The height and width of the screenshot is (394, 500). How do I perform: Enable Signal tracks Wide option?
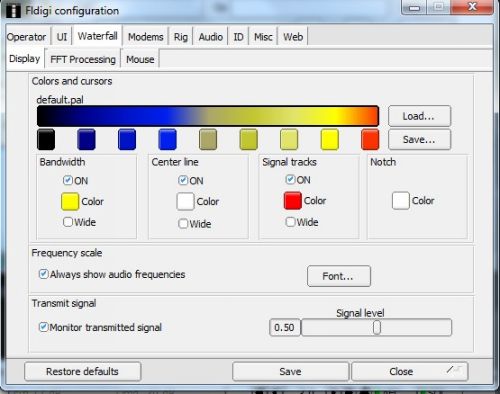tap(290, 222)
